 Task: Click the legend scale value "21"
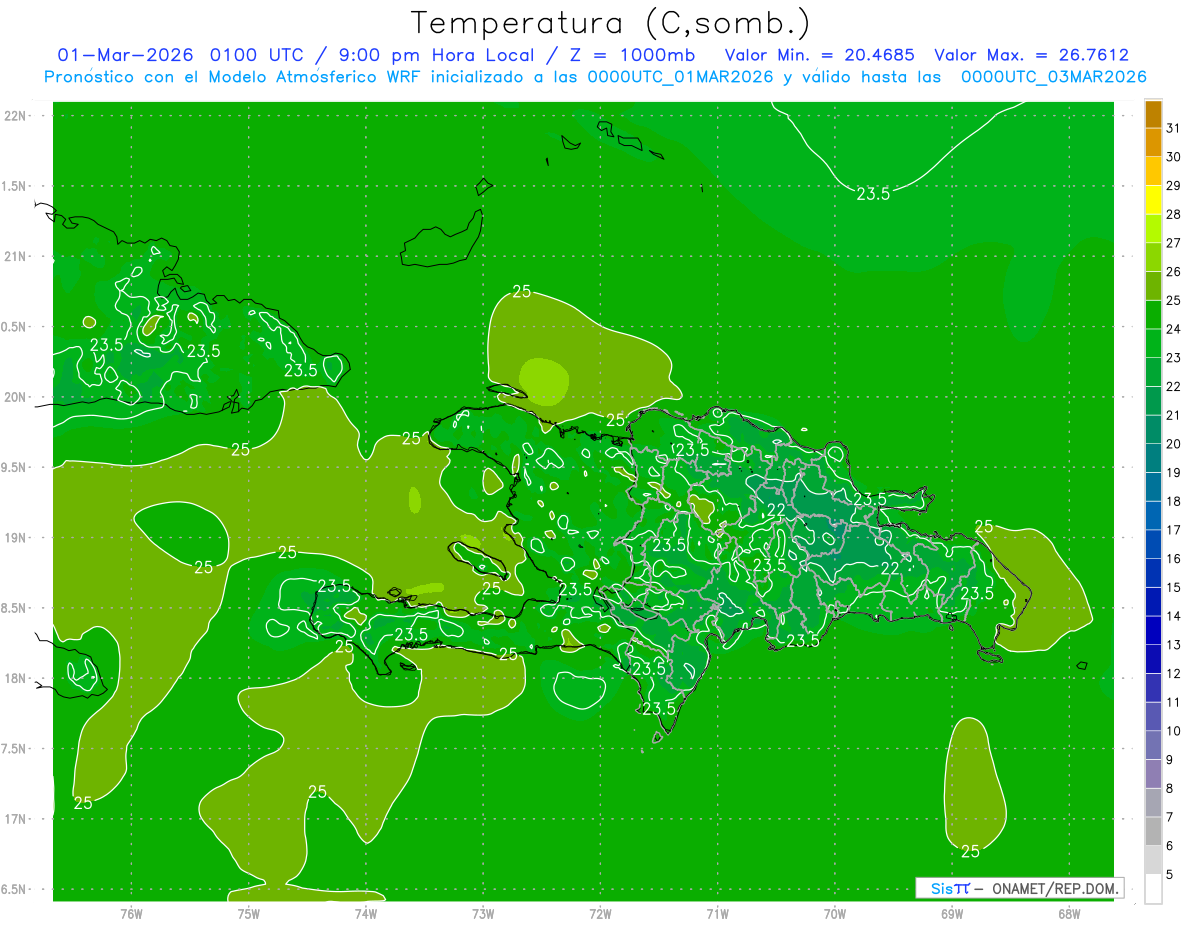(x=1174, y=415)
